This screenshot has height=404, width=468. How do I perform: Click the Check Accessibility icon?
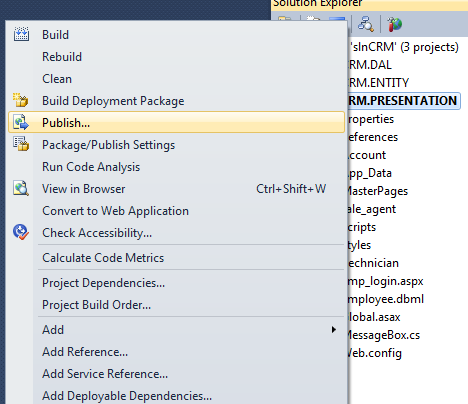(21, 232)
